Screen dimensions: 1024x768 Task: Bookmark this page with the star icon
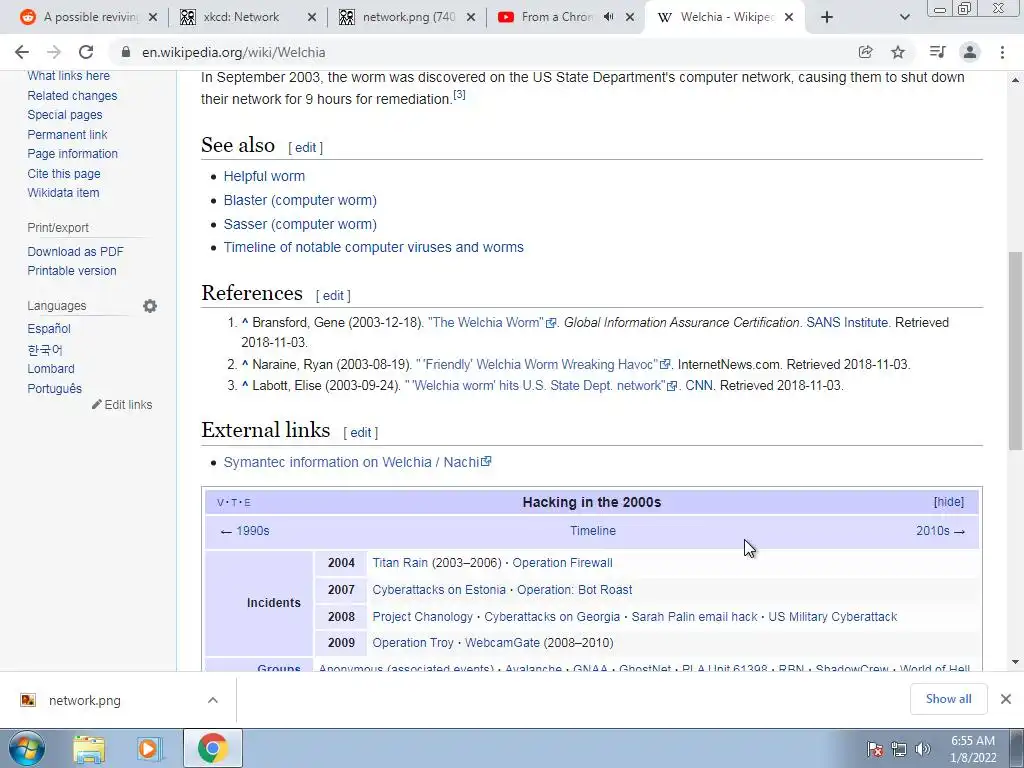click(x=898, y=52)
